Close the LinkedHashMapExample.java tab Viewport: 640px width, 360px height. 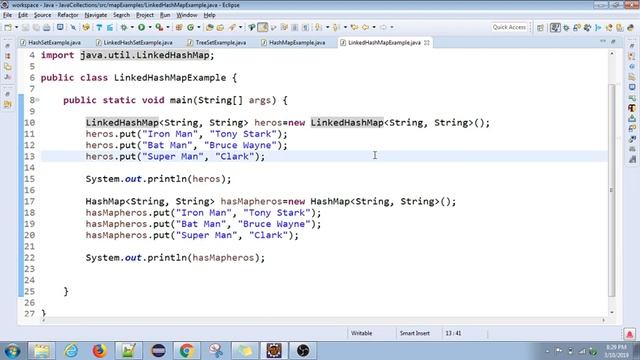coord(427,42)
